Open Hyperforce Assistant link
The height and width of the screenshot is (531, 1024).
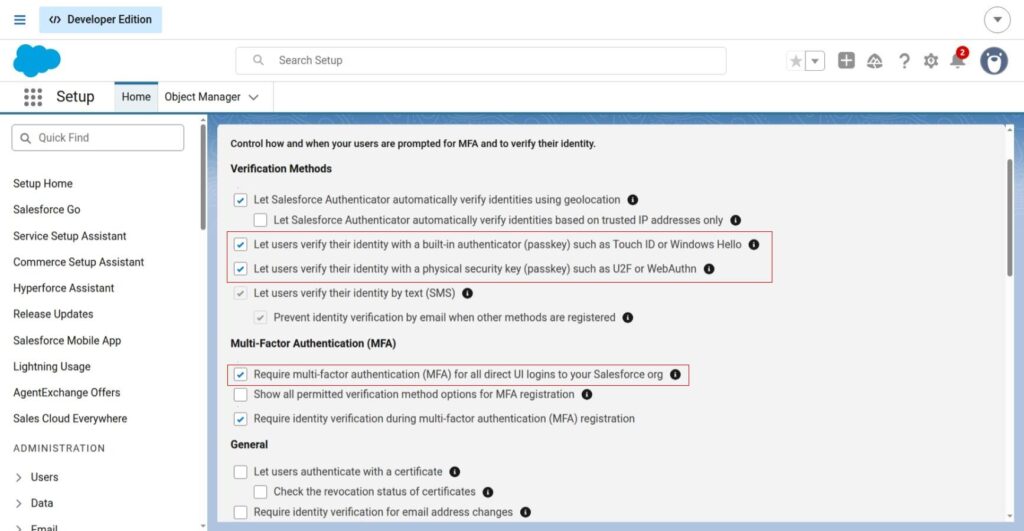click(63, 288)
